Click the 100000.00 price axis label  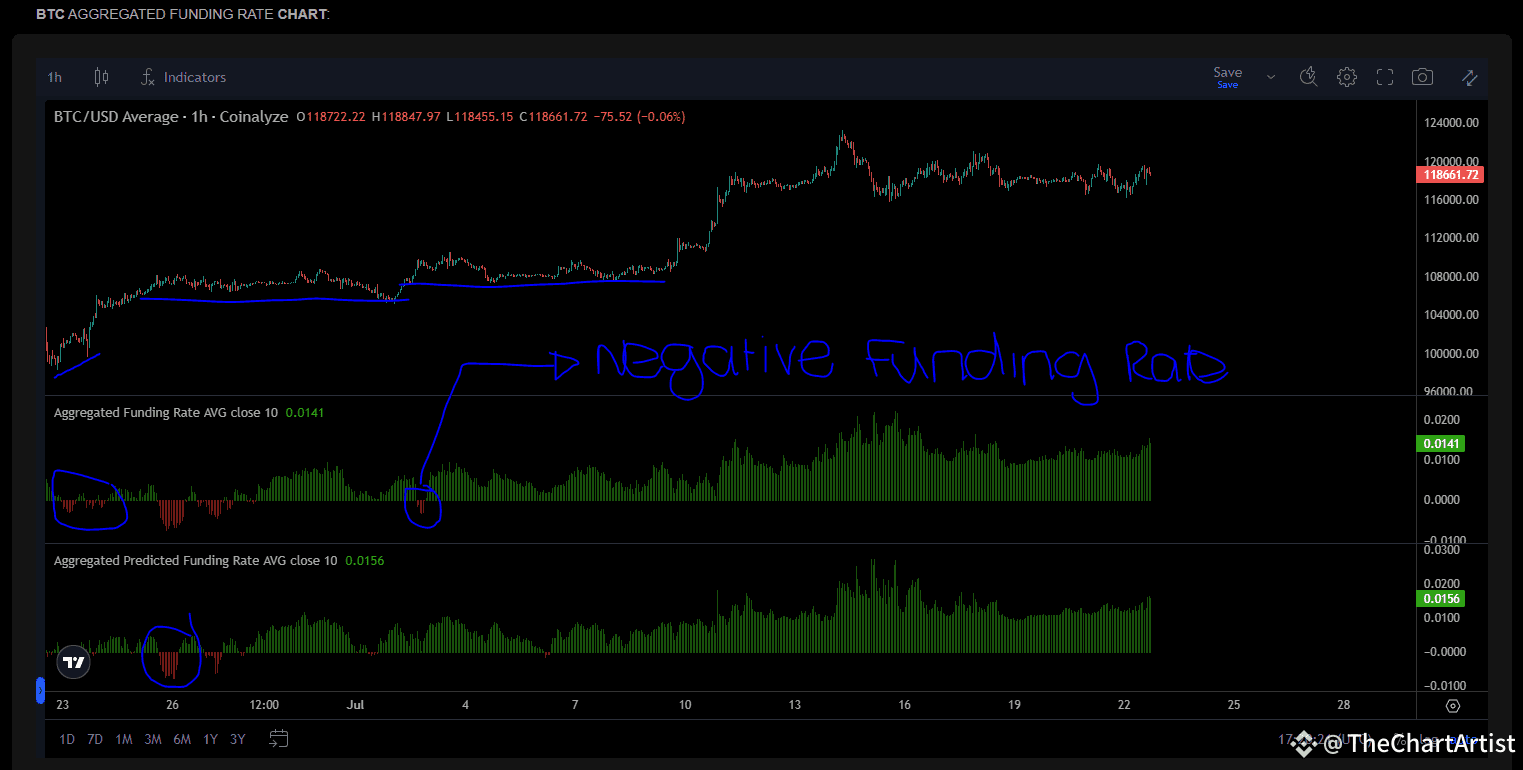[x=1450, y=354]
